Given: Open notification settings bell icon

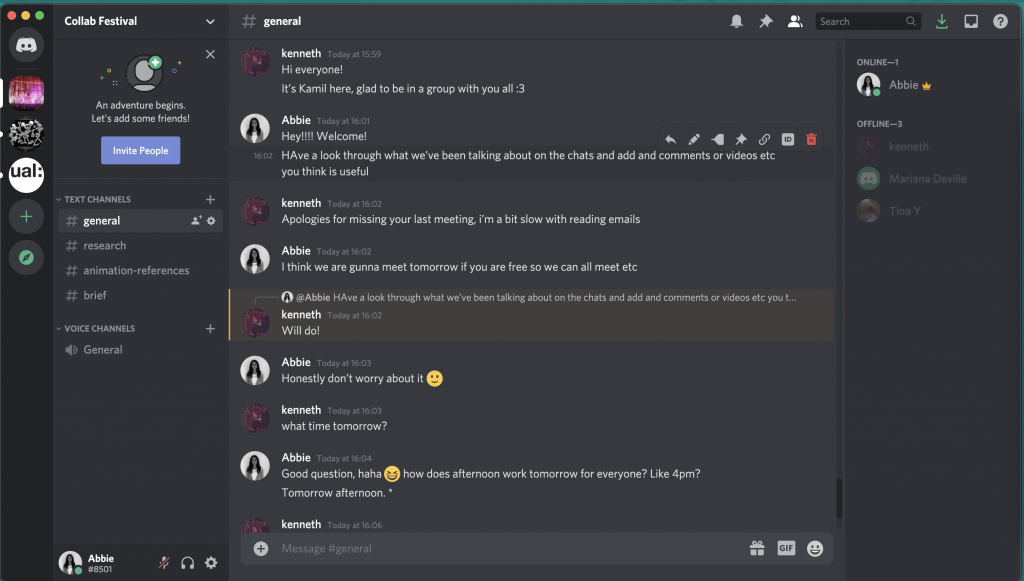Looking at the screenshot, I should (x=737, y=21).
